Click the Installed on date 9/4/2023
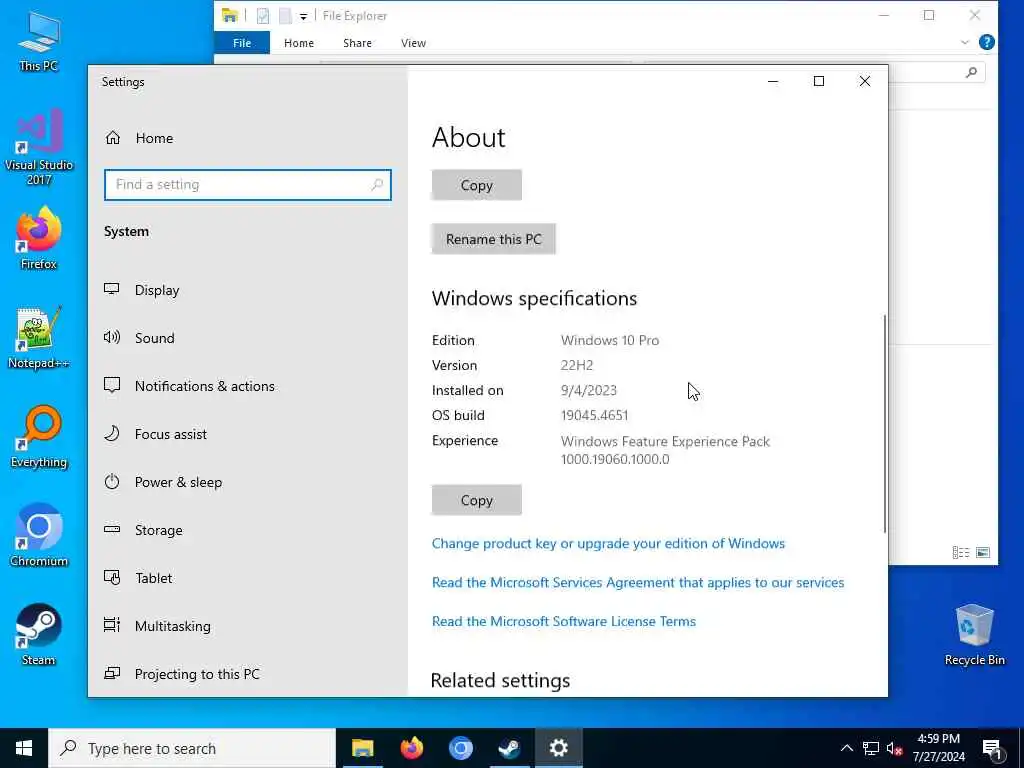 [x=588, y=391]
